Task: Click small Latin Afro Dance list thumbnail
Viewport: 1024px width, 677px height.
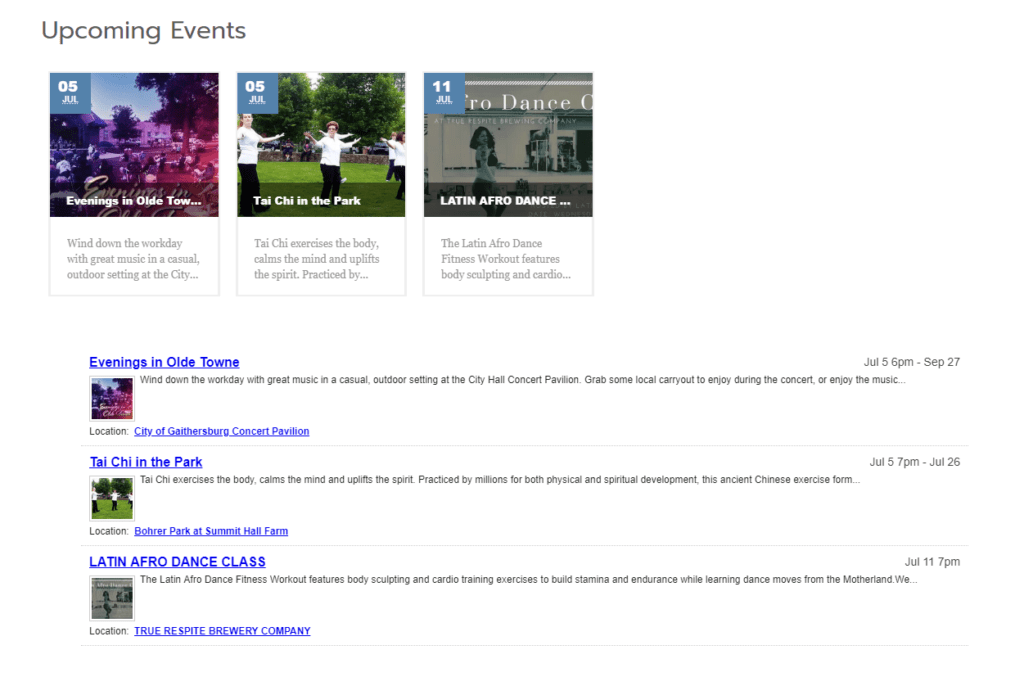Action: coord(112,598)
